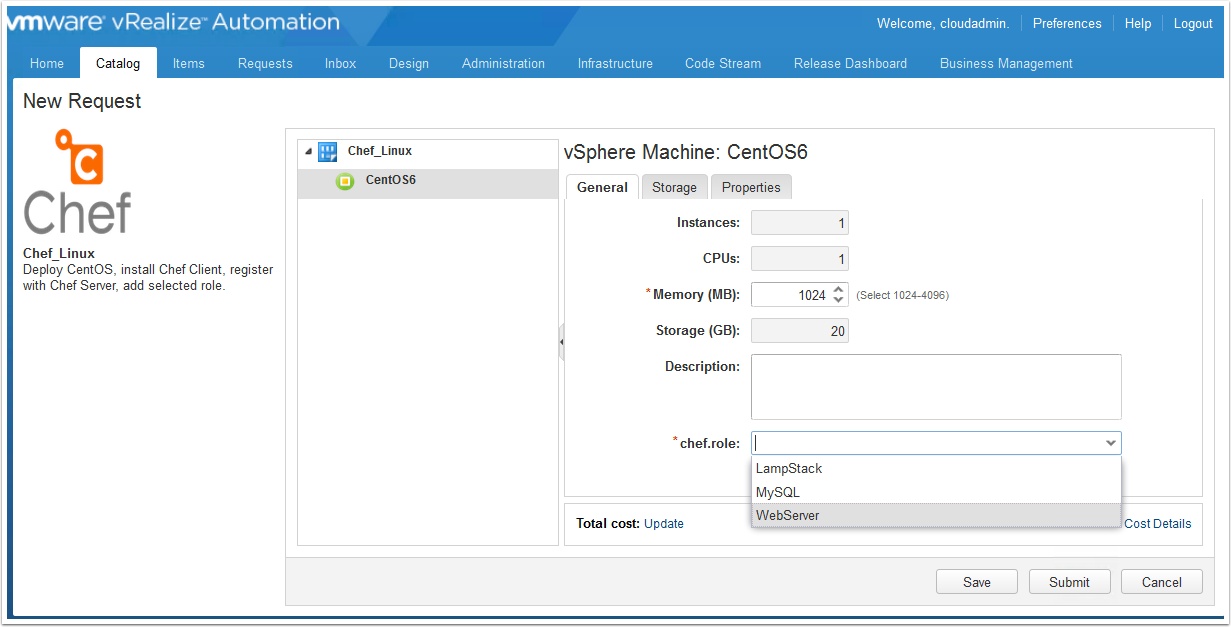
Task: Choose LampStack from the chef.role list
Action: click(x=936, y=468)
